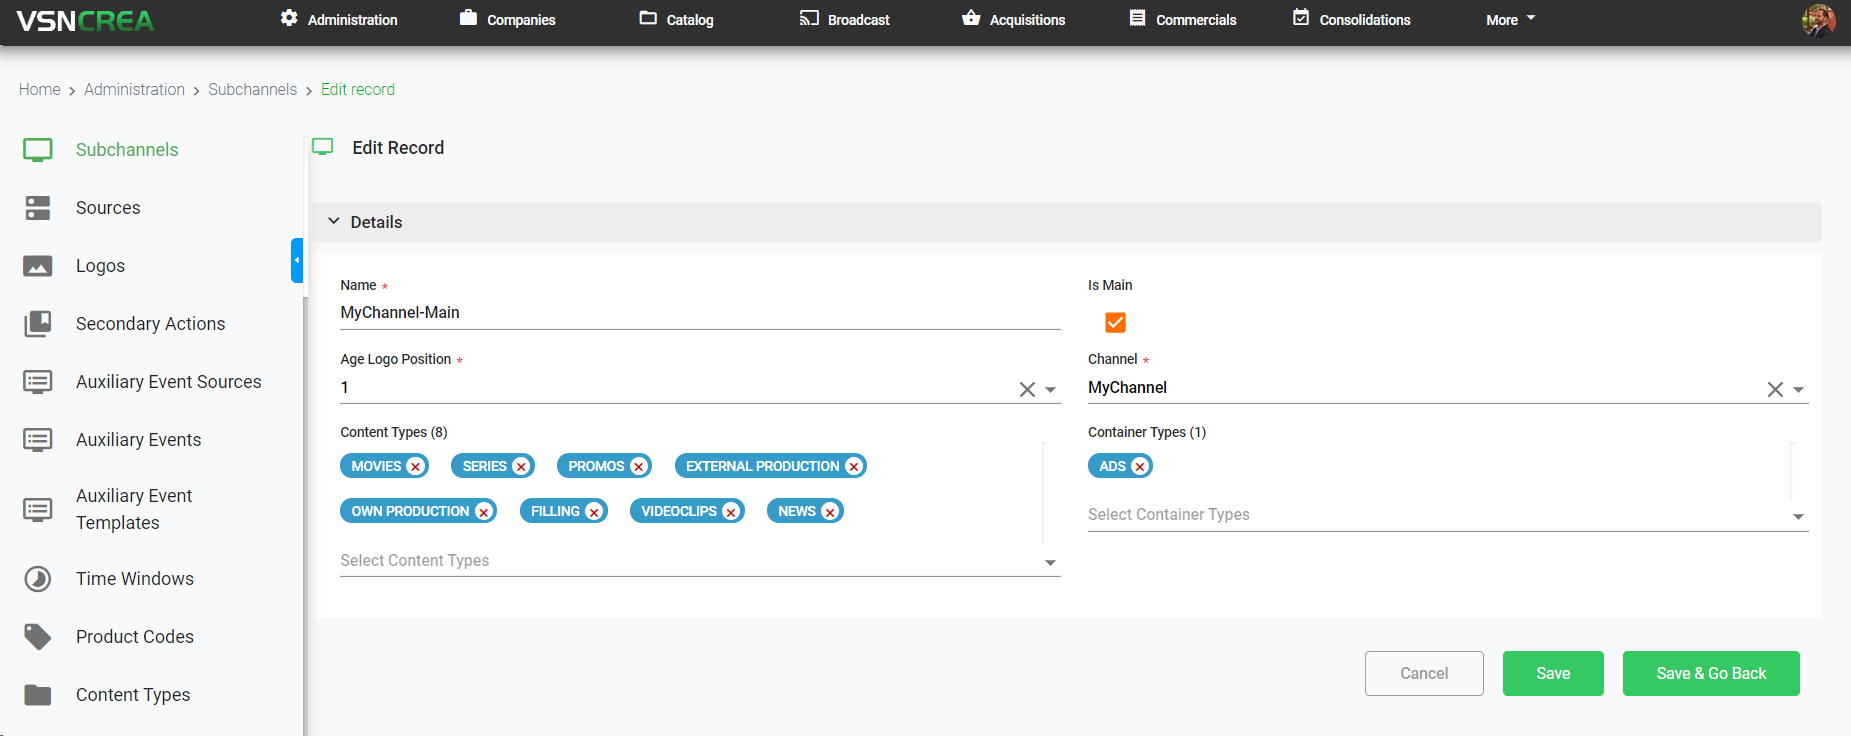Go to Subchannels breadcrumb link
The image size is (1851, 736).
coord(252,90)
